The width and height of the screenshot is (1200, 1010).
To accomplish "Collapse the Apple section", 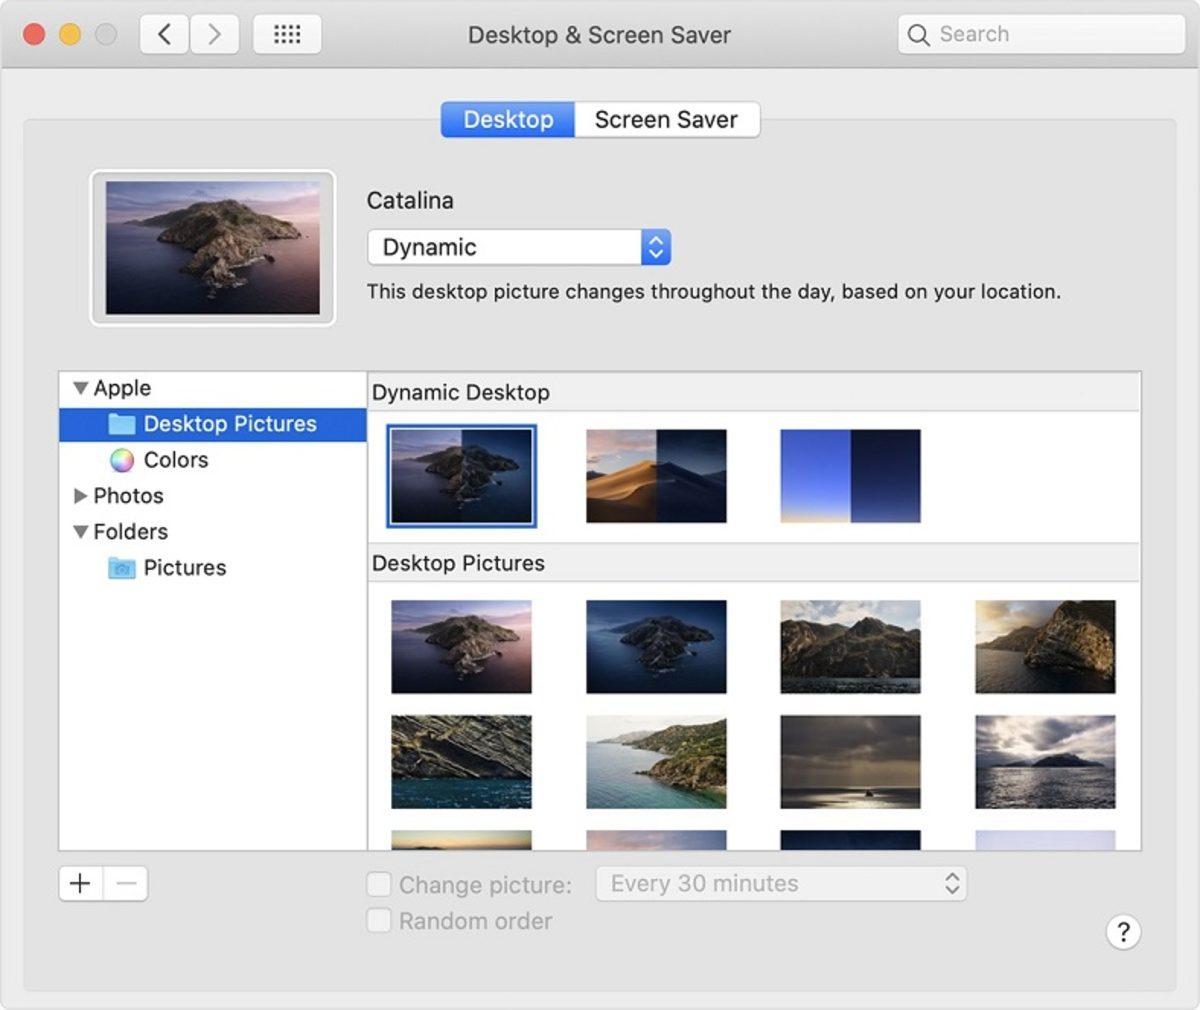I will click(x=79, y=388).
